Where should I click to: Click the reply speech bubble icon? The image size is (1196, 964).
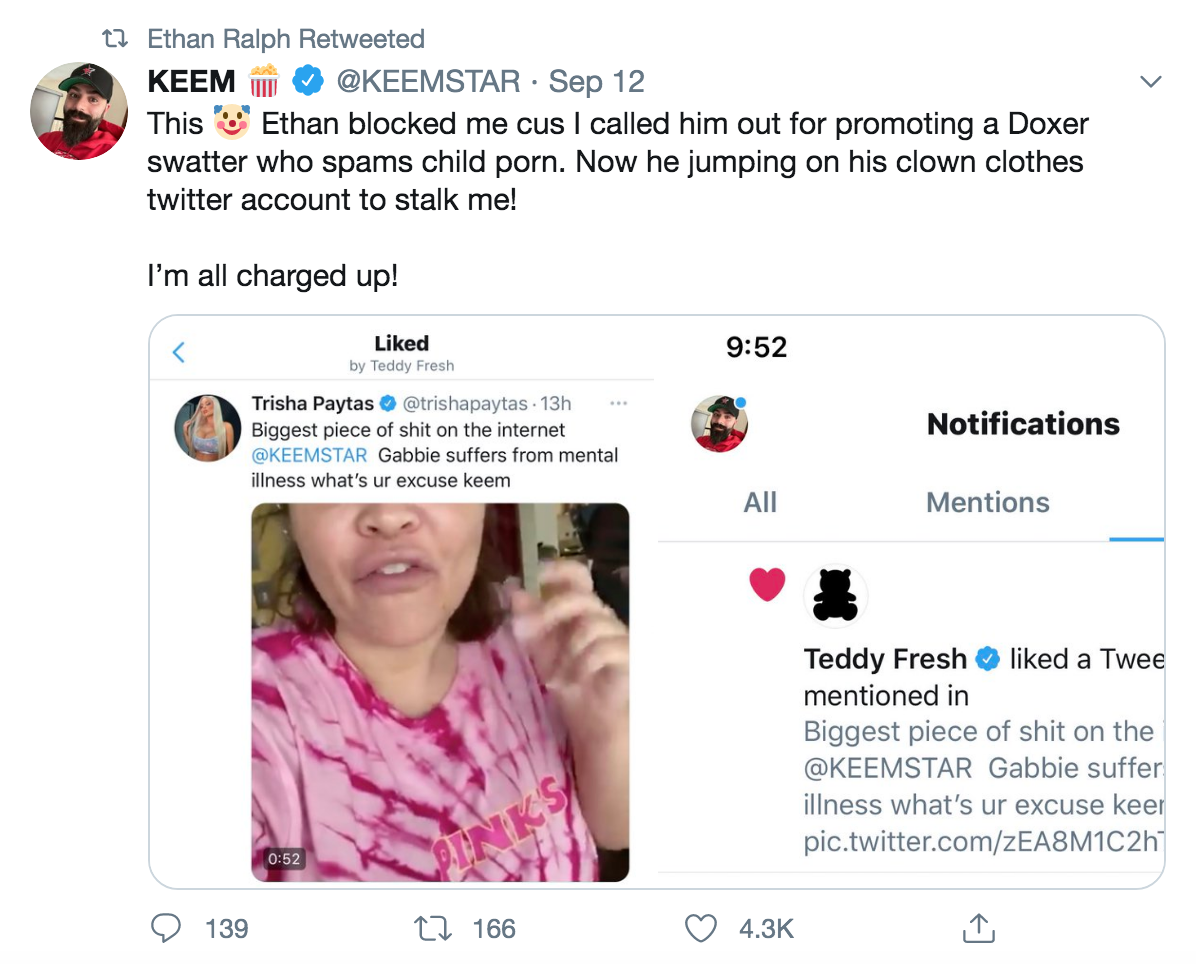[x=166, y=928]
